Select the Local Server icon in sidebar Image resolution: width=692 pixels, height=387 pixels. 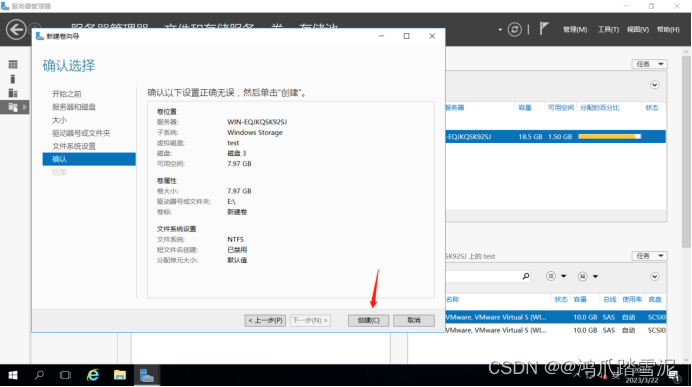coord(13,79)
